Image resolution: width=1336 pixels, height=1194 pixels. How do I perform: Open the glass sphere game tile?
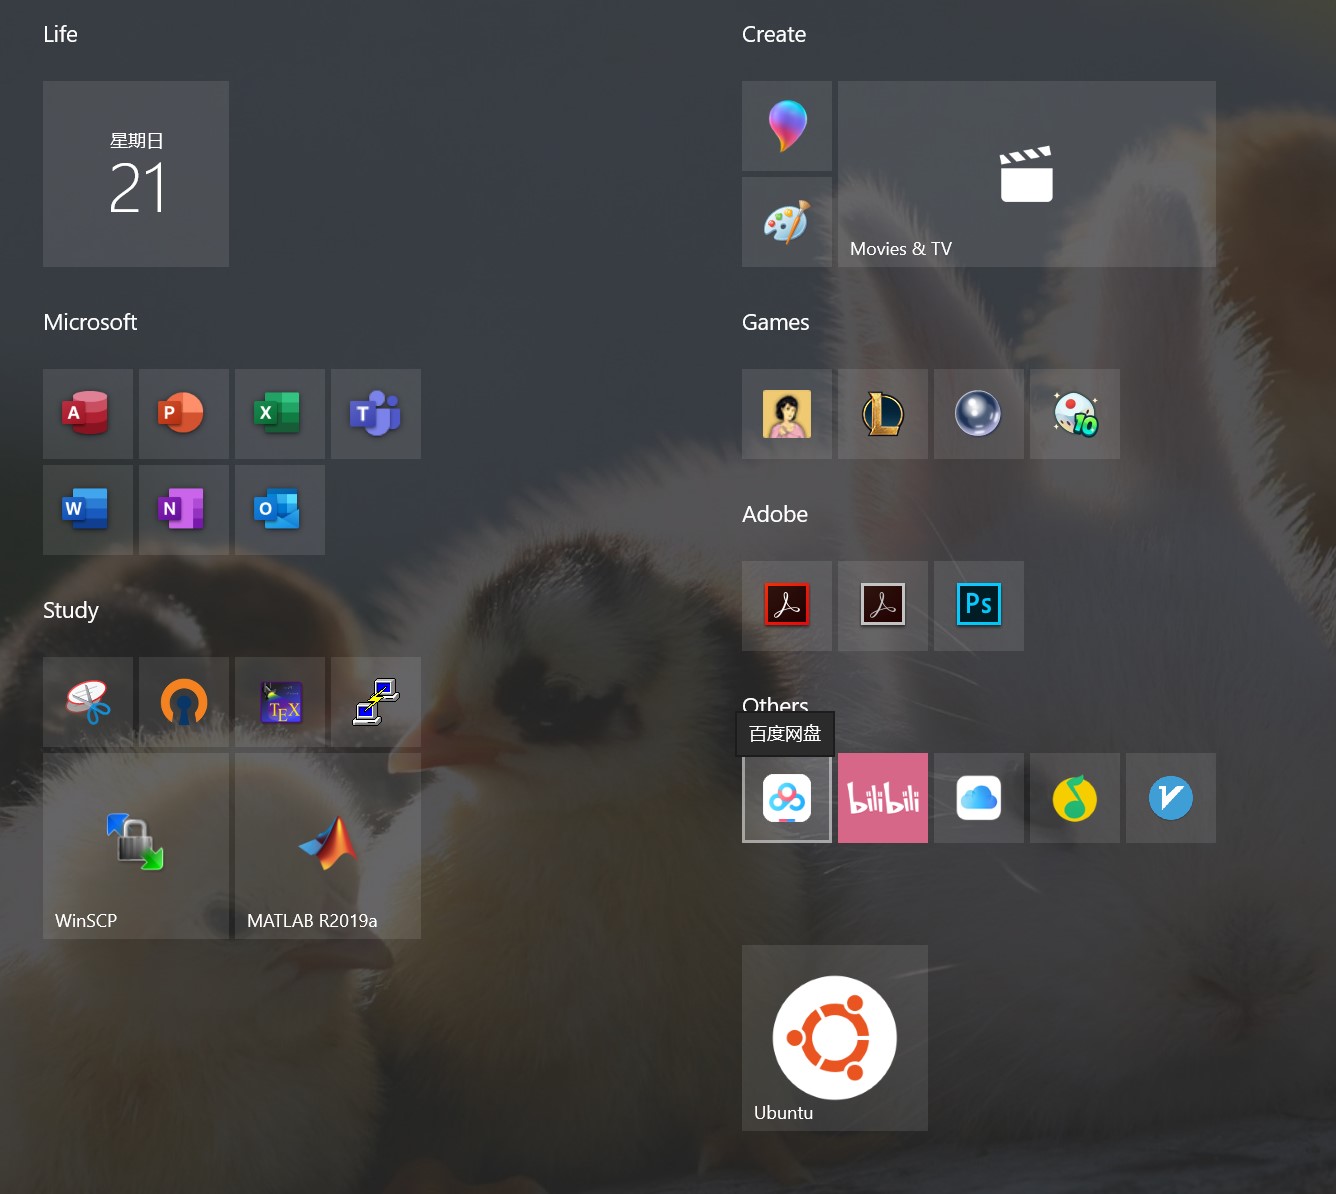tap(979, 414)
